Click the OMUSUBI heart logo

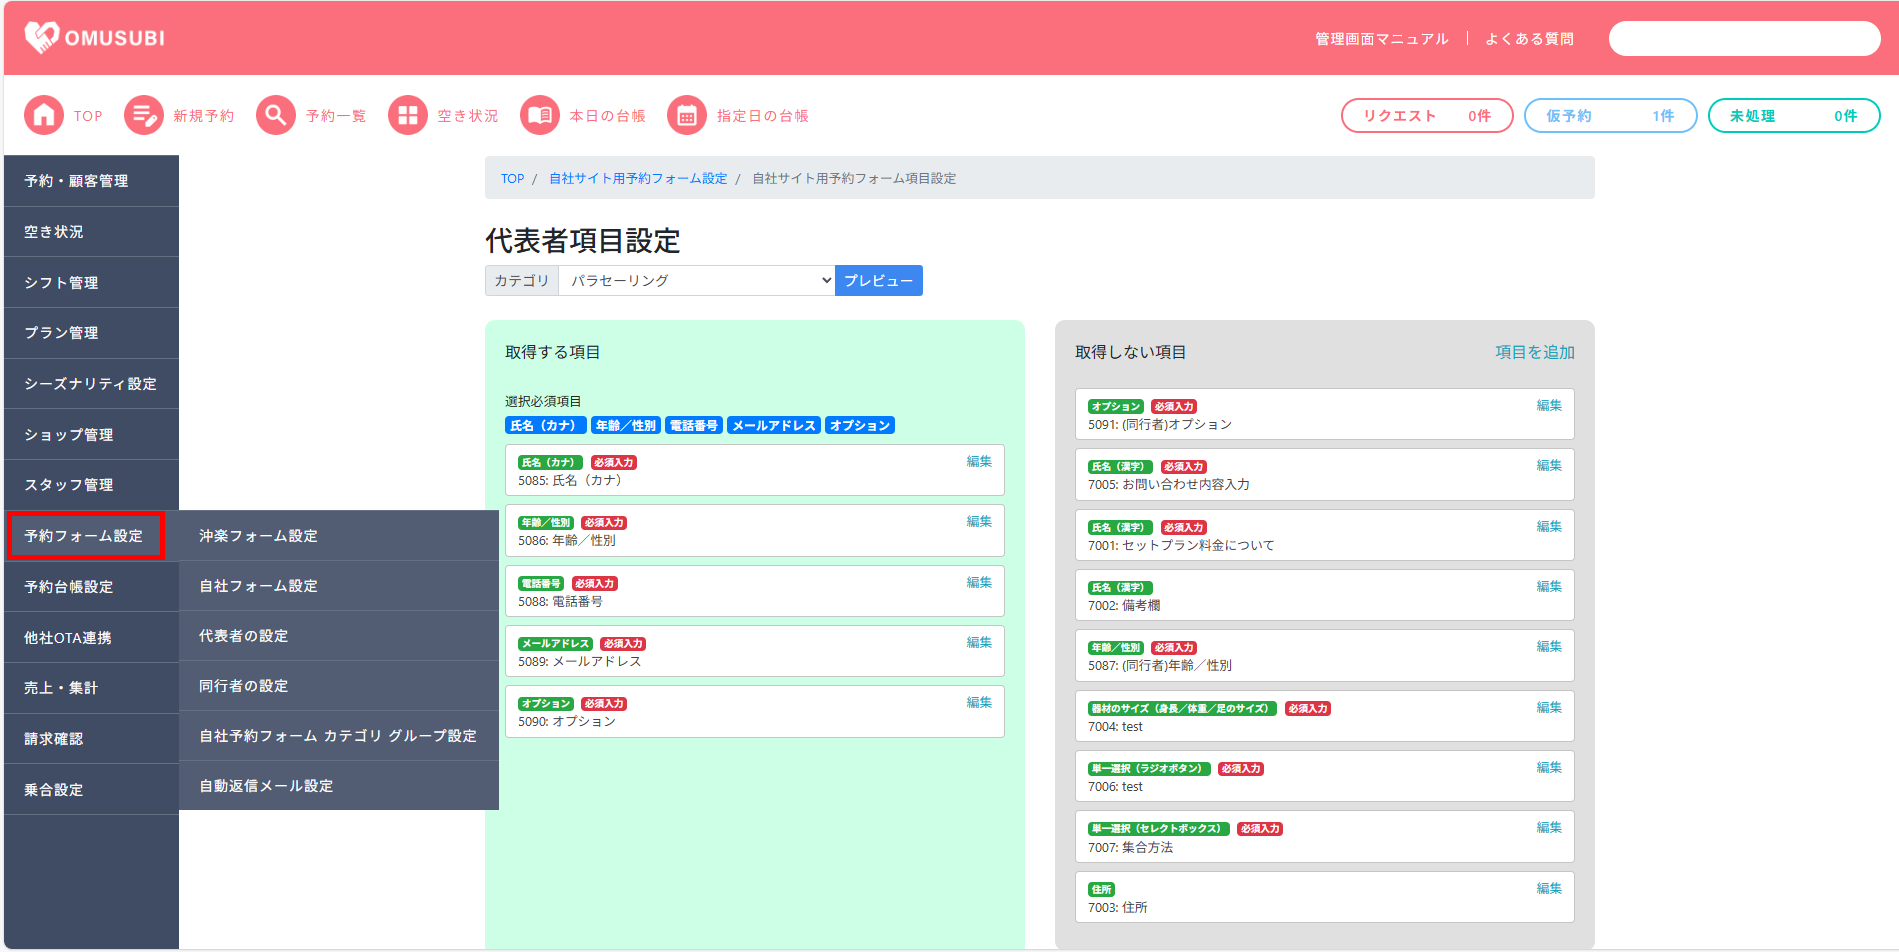pyautogui.click(x=42, y=38)
